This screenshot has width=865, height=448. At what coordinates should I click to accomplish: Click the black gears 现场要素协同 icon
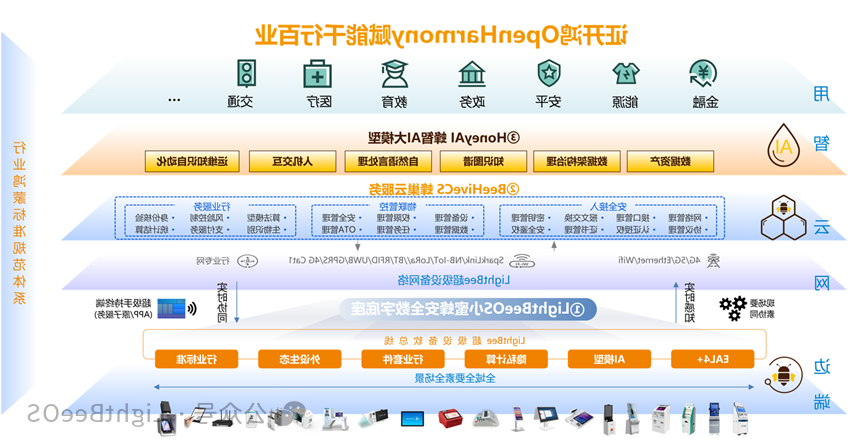pyautogui.click(x=733, y=308)
